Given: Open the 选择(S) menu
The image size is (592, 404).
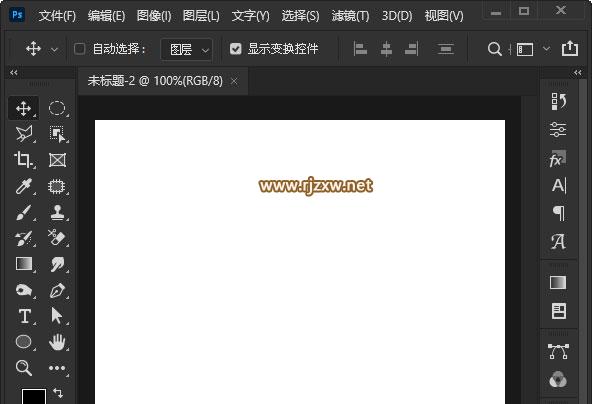Looking at the screenshot, I should 301,15.
